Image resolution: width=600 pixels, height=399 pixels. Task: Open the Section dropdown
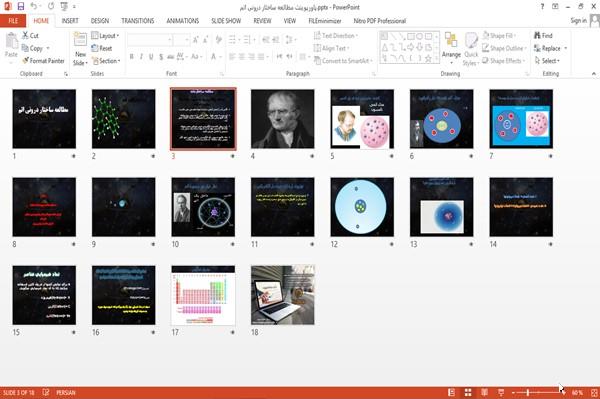click(x=106, y=61)
